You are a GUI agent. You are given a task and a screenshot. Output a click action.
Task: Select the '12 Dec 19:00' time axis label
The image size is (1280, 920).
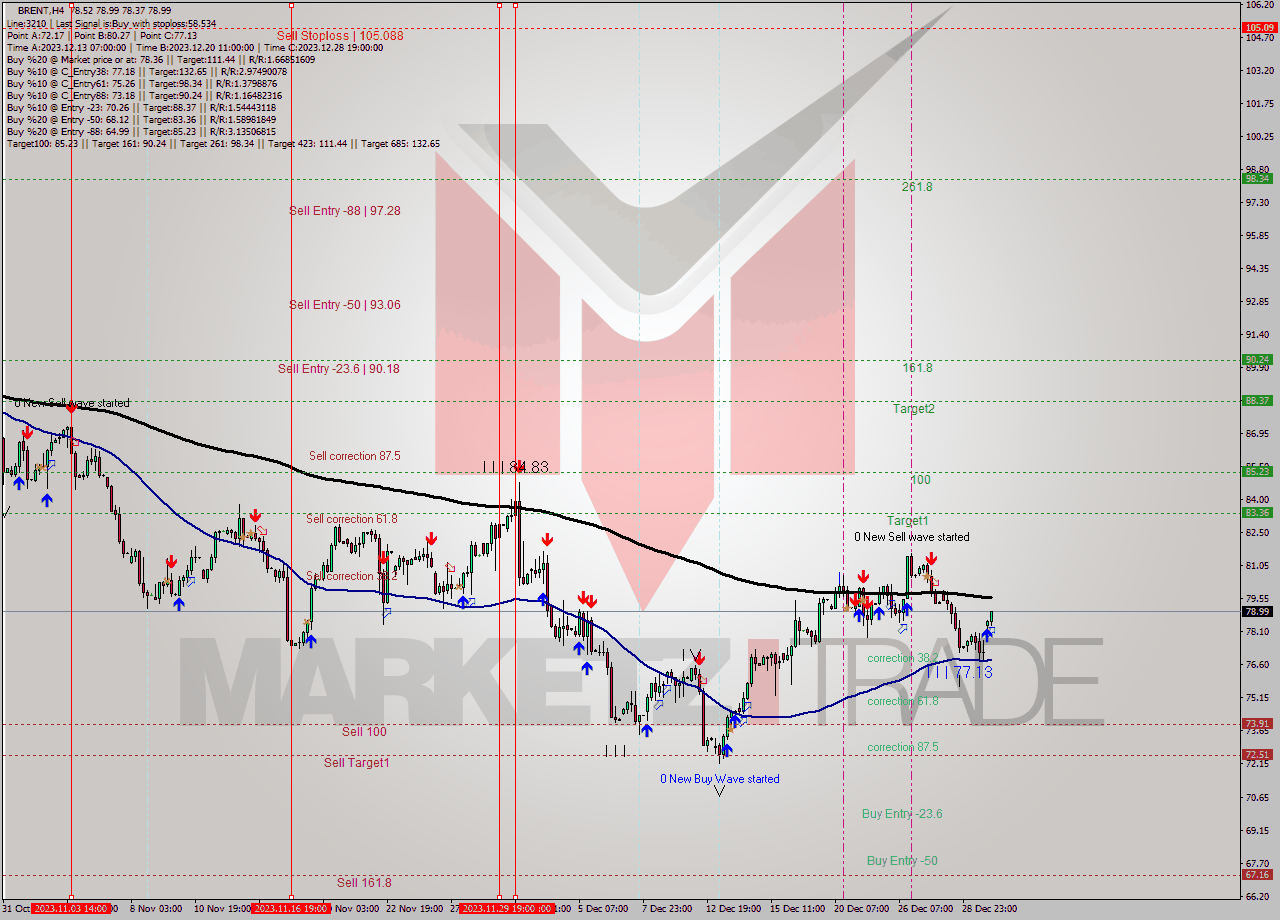735,909
